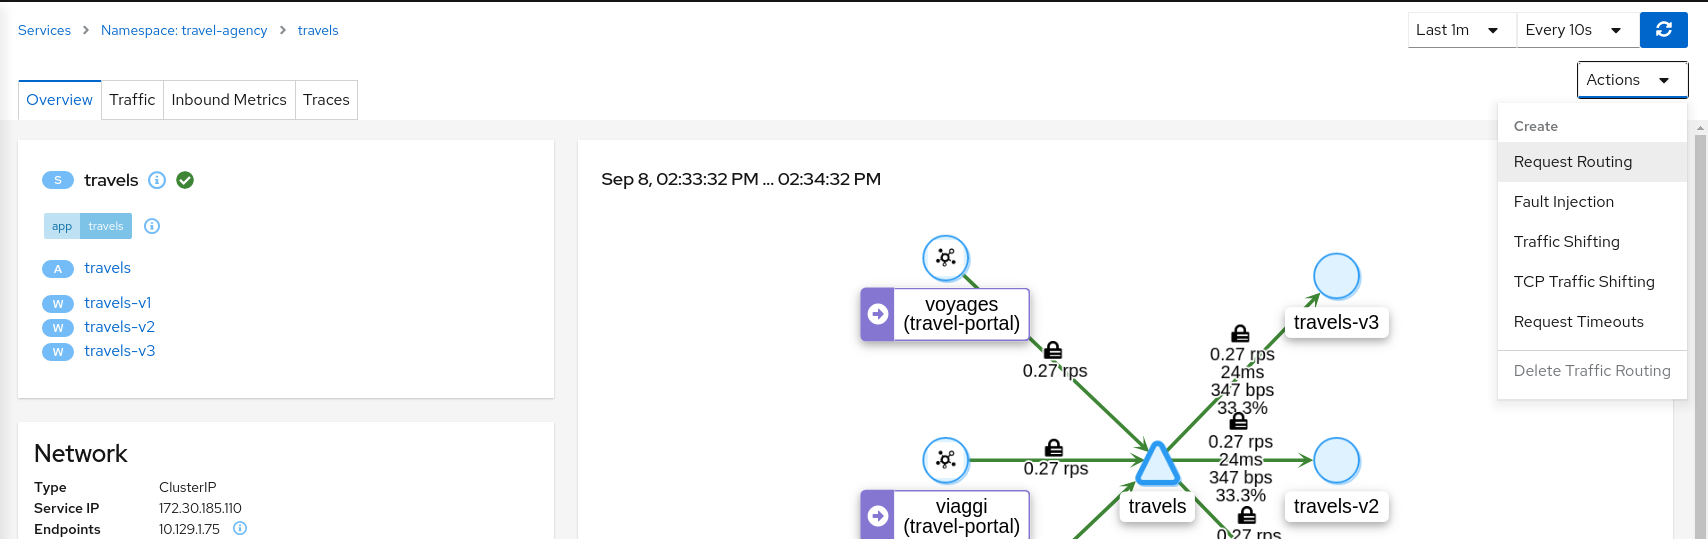Switch to the Inbound Metrics tab
Viewport: 1708px width, 539px height.
(228, 100)
